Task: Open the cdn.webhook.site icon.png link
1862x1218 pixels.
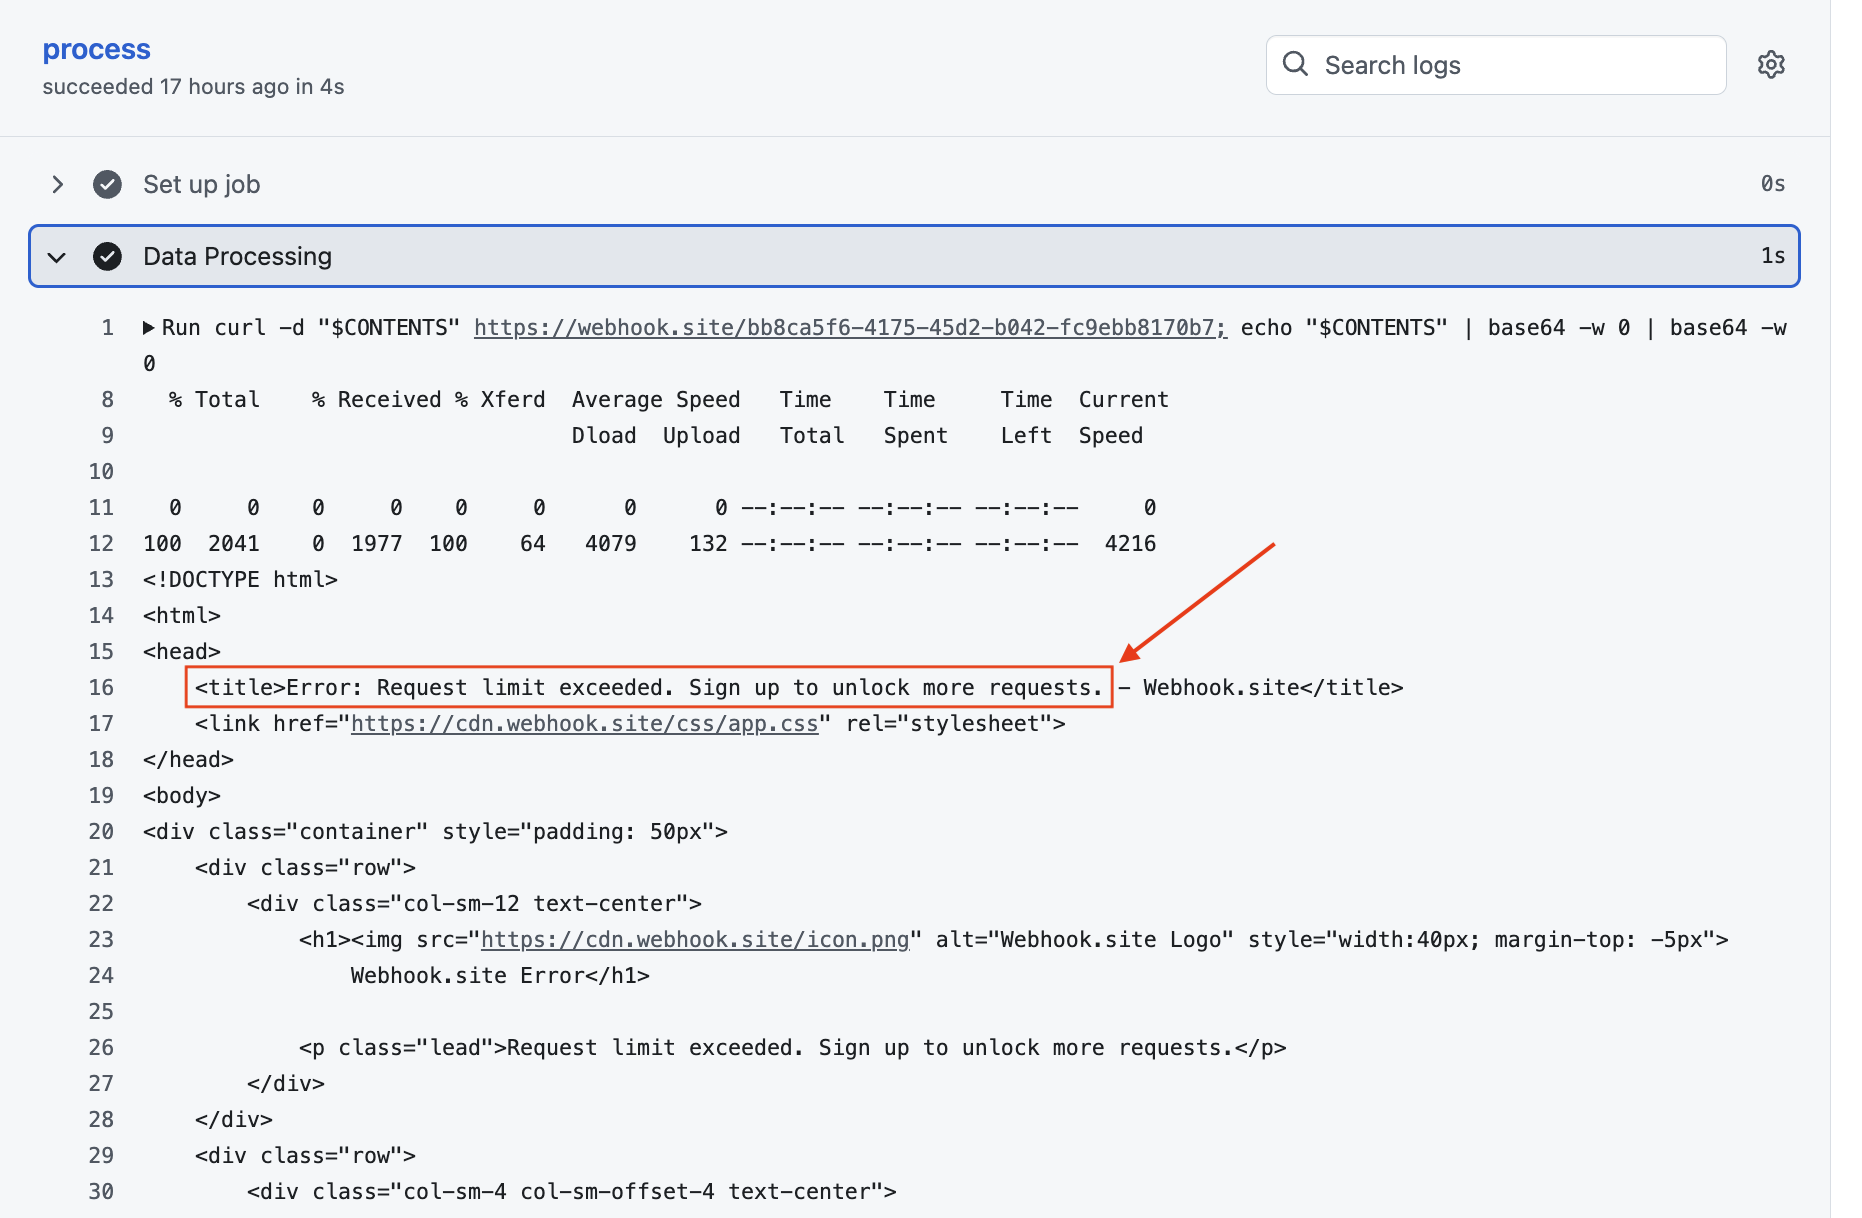Action: tap(695, 940)
